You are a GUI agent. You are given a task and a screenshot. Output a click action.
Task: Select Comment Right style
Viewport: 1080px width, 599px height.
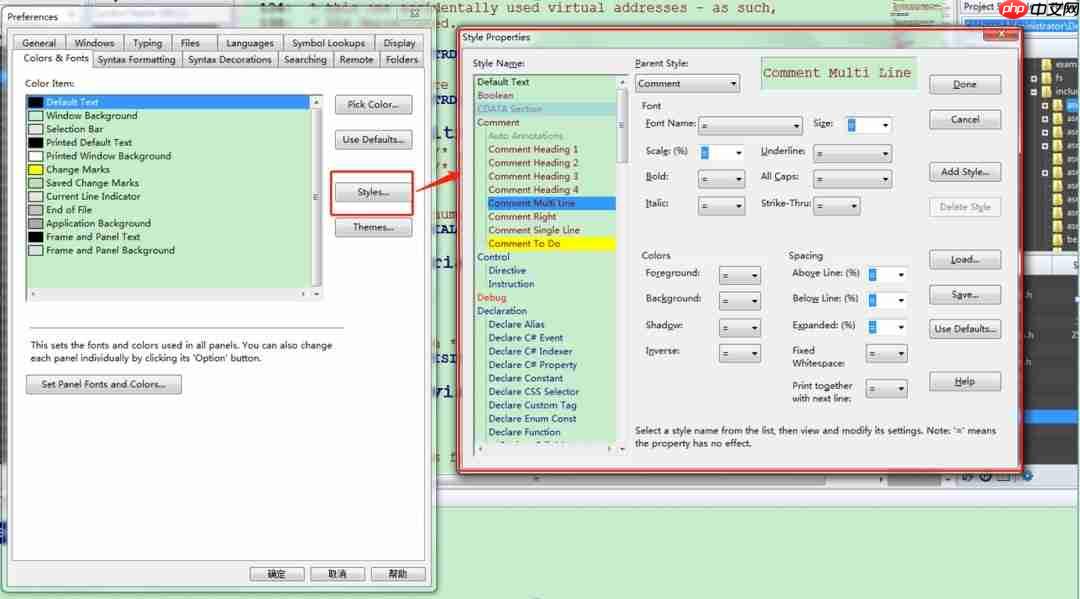click(522, 217)
